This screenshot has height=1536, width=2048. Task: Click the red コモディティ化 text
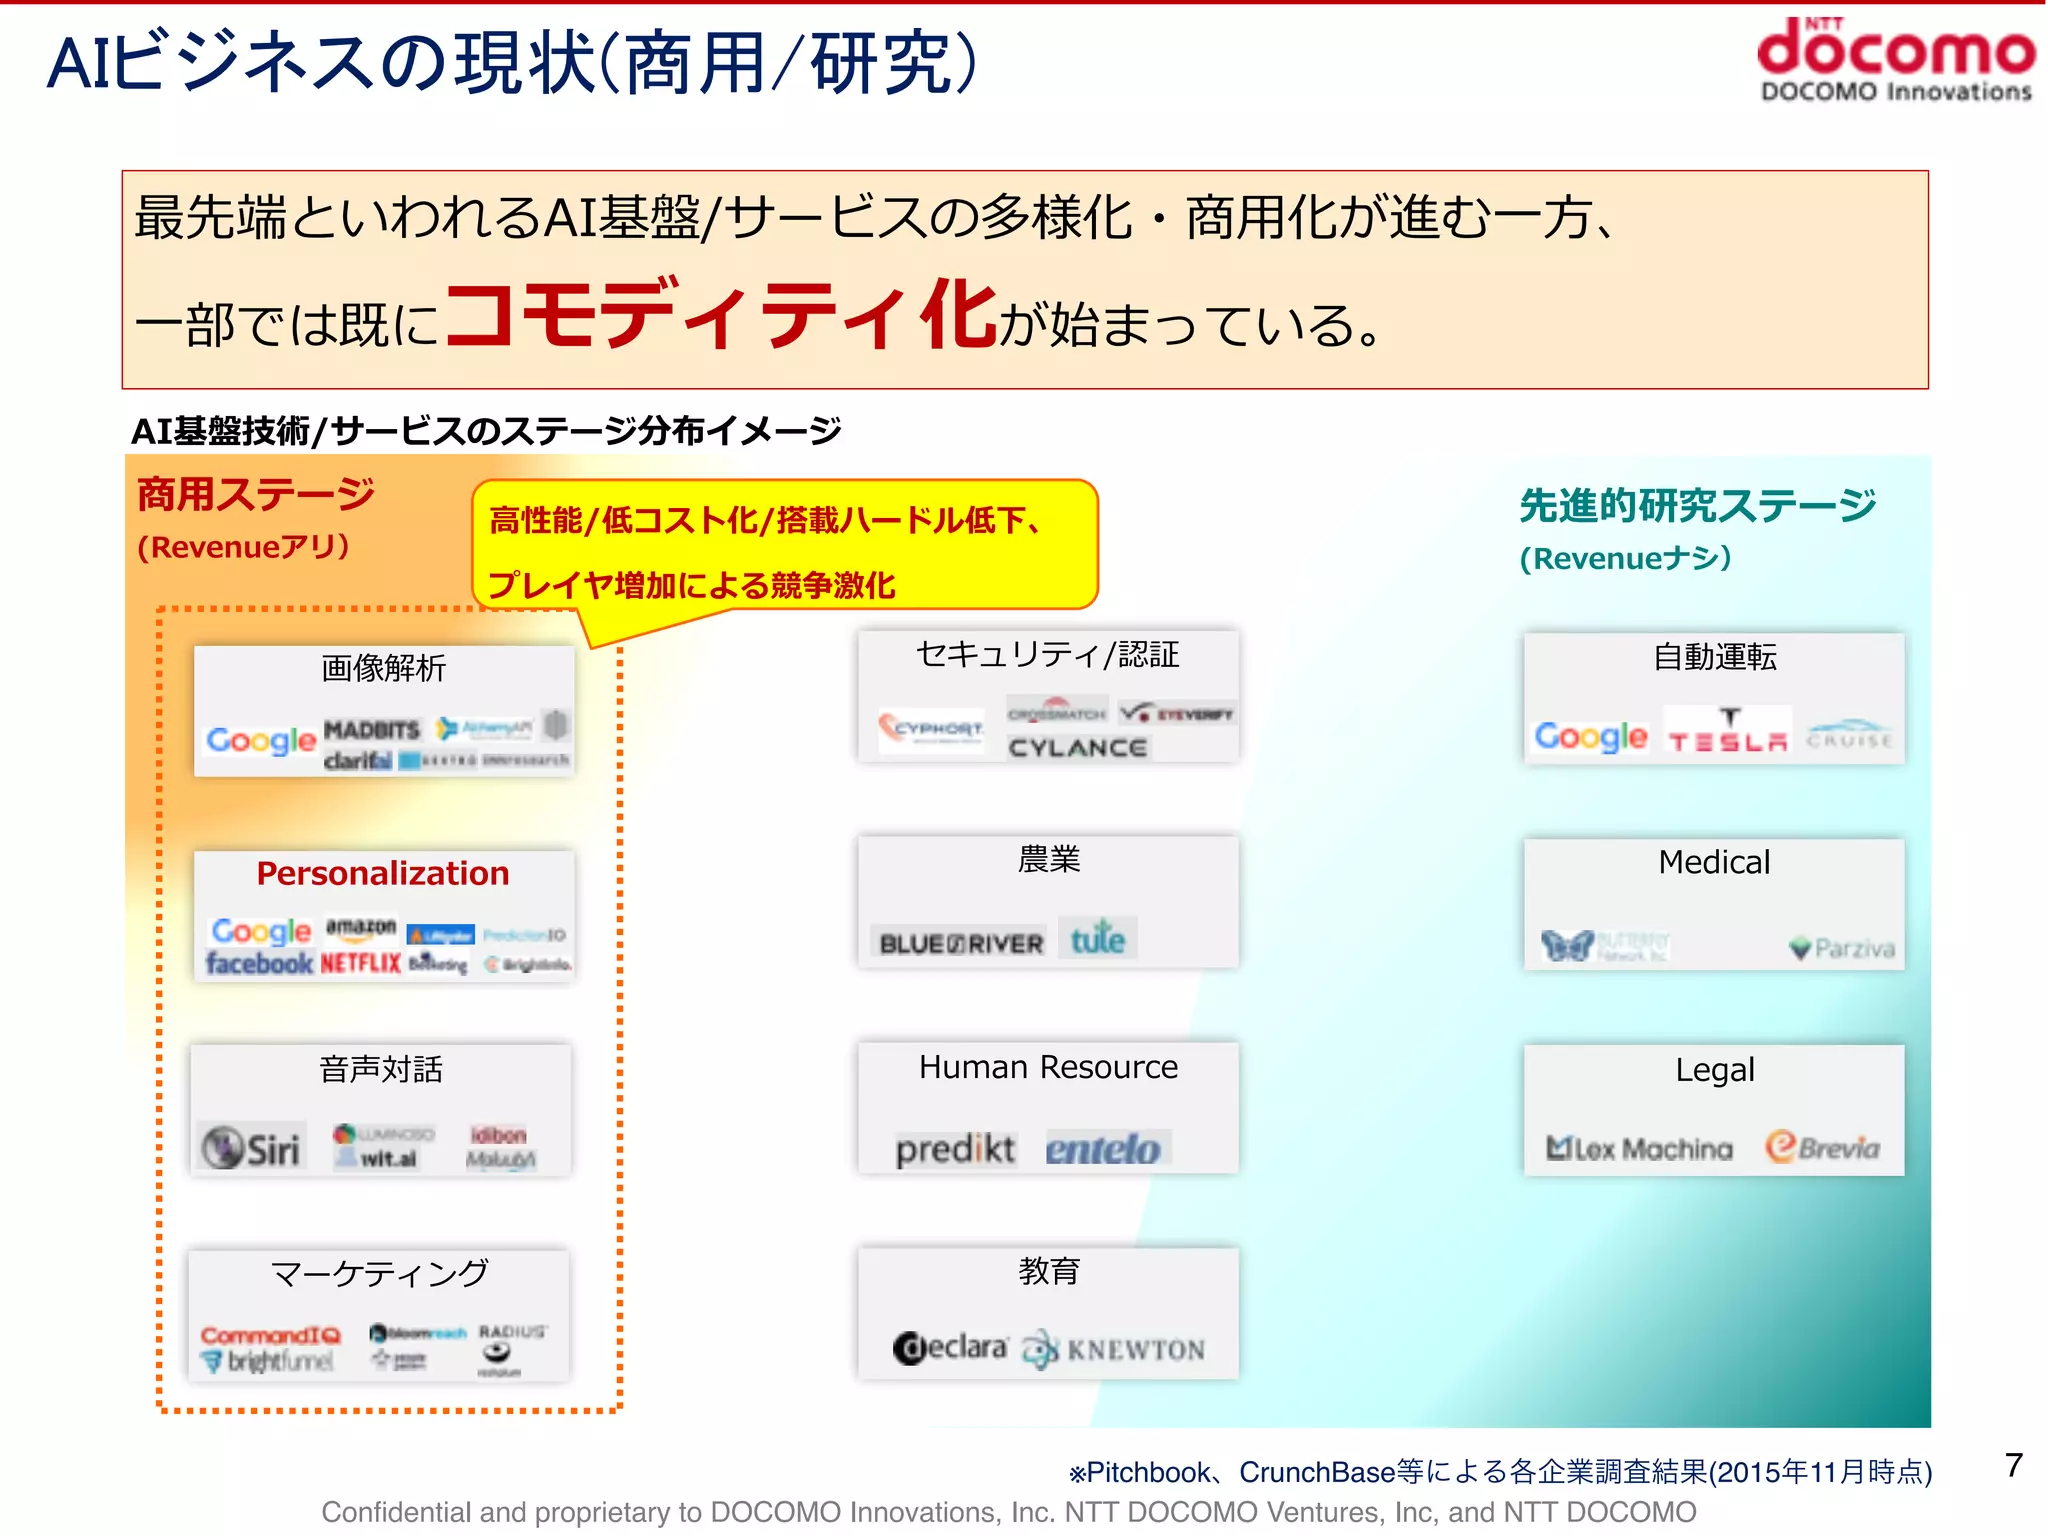point(721,313)
